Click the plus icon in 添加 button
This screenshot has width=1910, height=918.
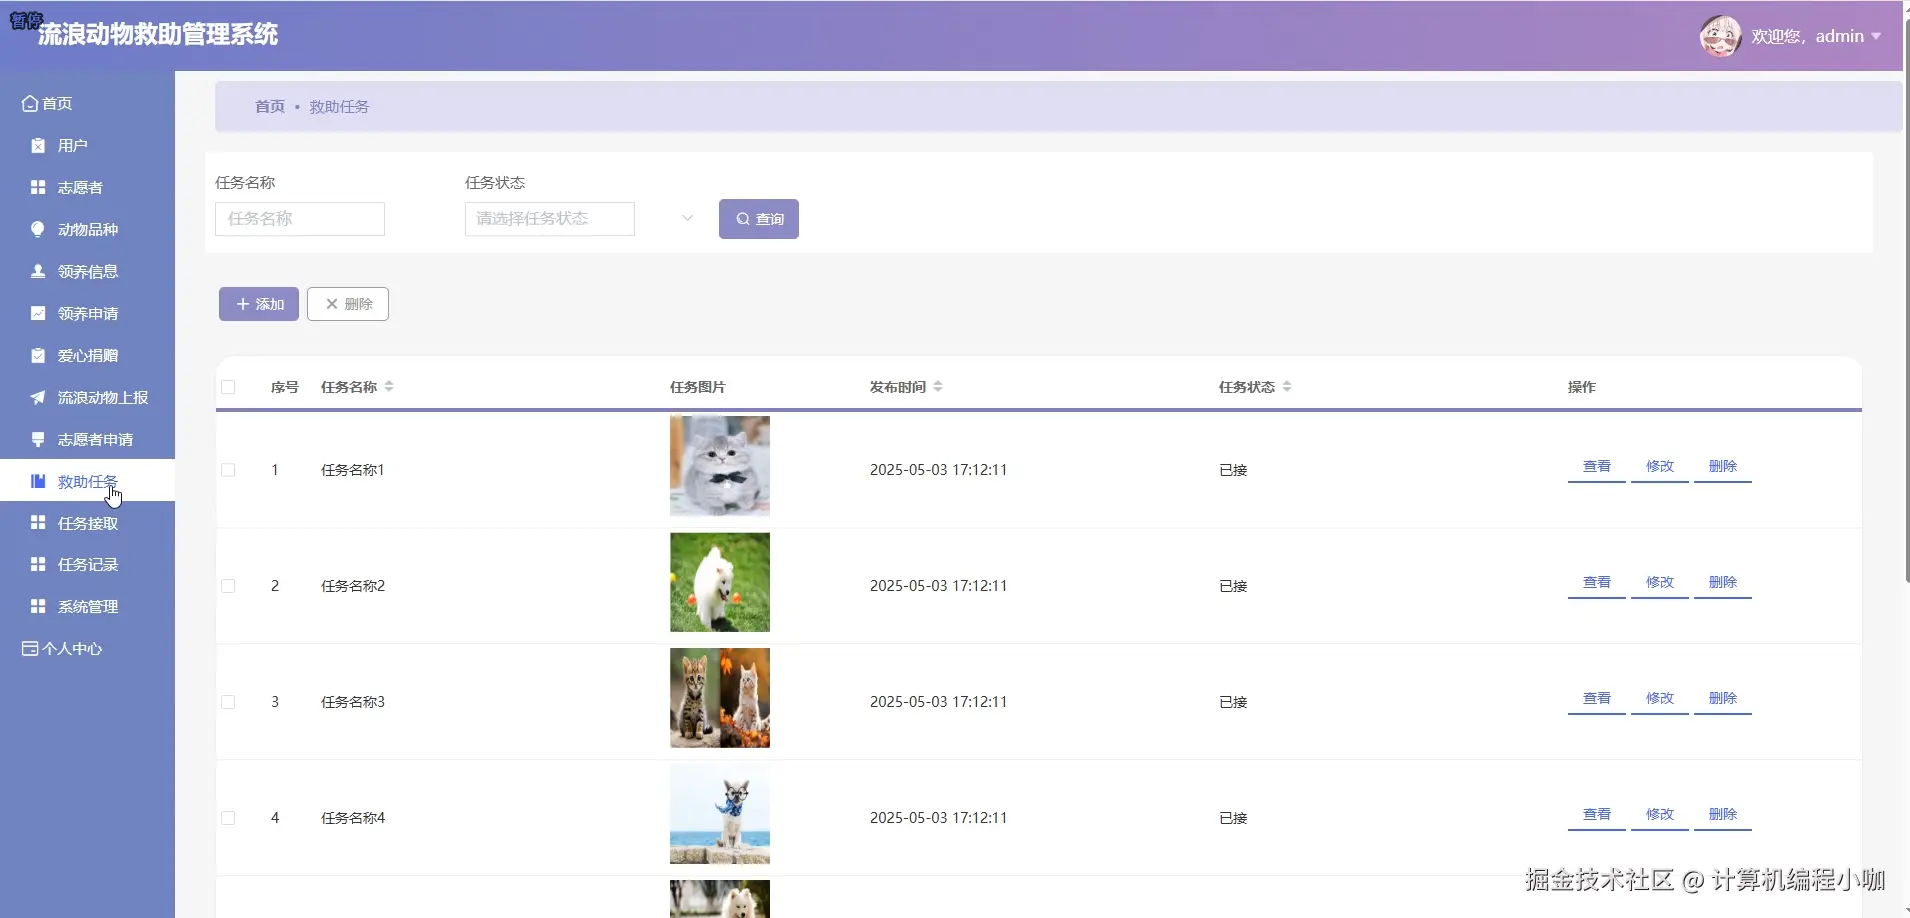(242, 304)
